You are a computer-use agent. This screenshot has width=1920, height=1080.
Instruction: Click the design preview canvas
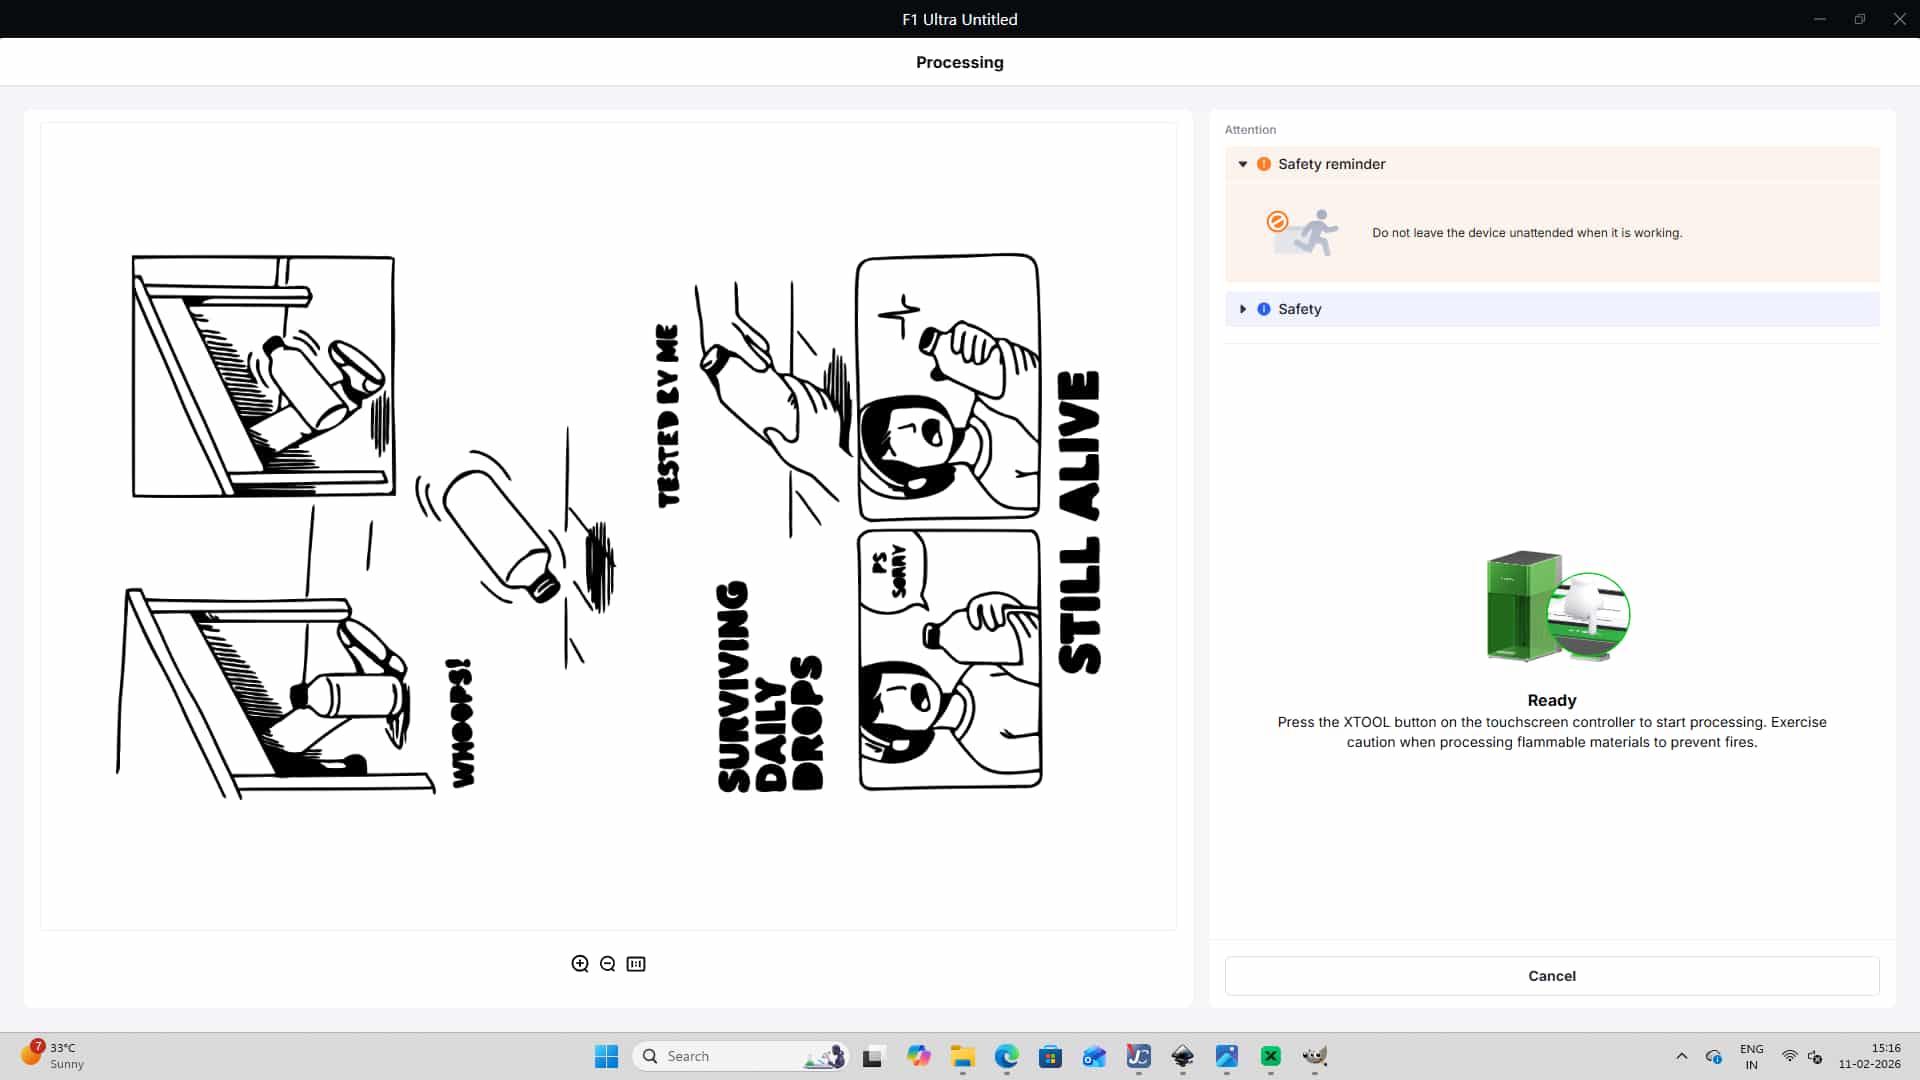click(608, 526)
